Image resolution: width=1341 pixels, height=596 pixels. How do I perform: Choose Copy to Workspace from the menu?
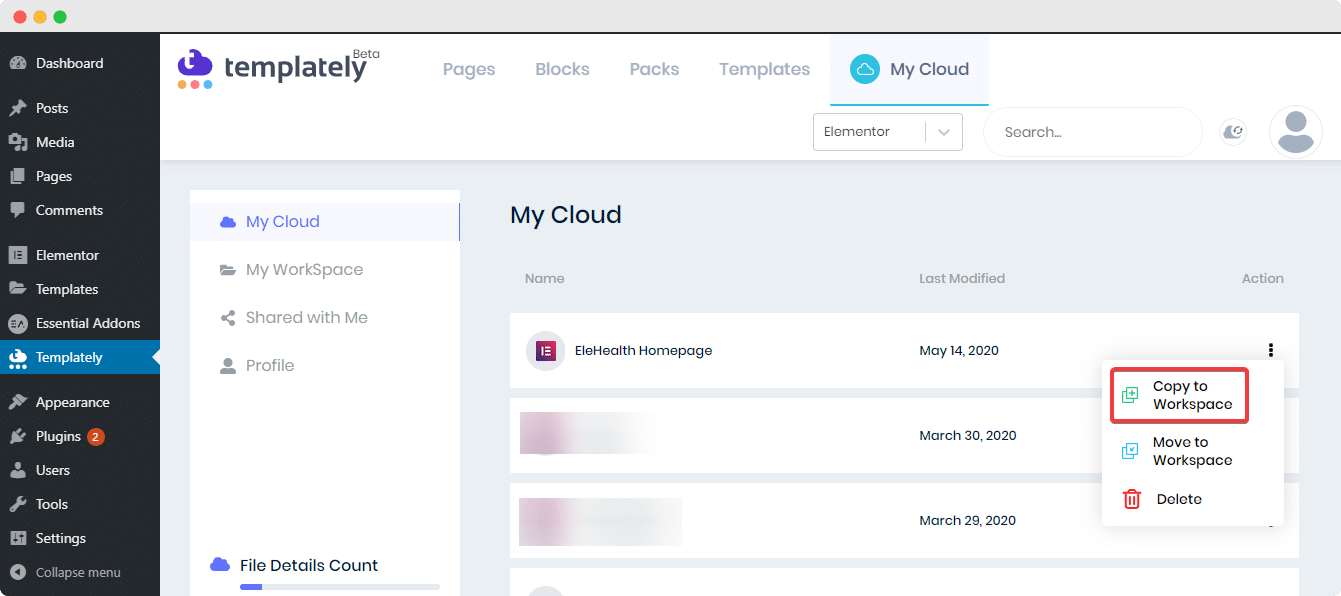point(1180,395)
